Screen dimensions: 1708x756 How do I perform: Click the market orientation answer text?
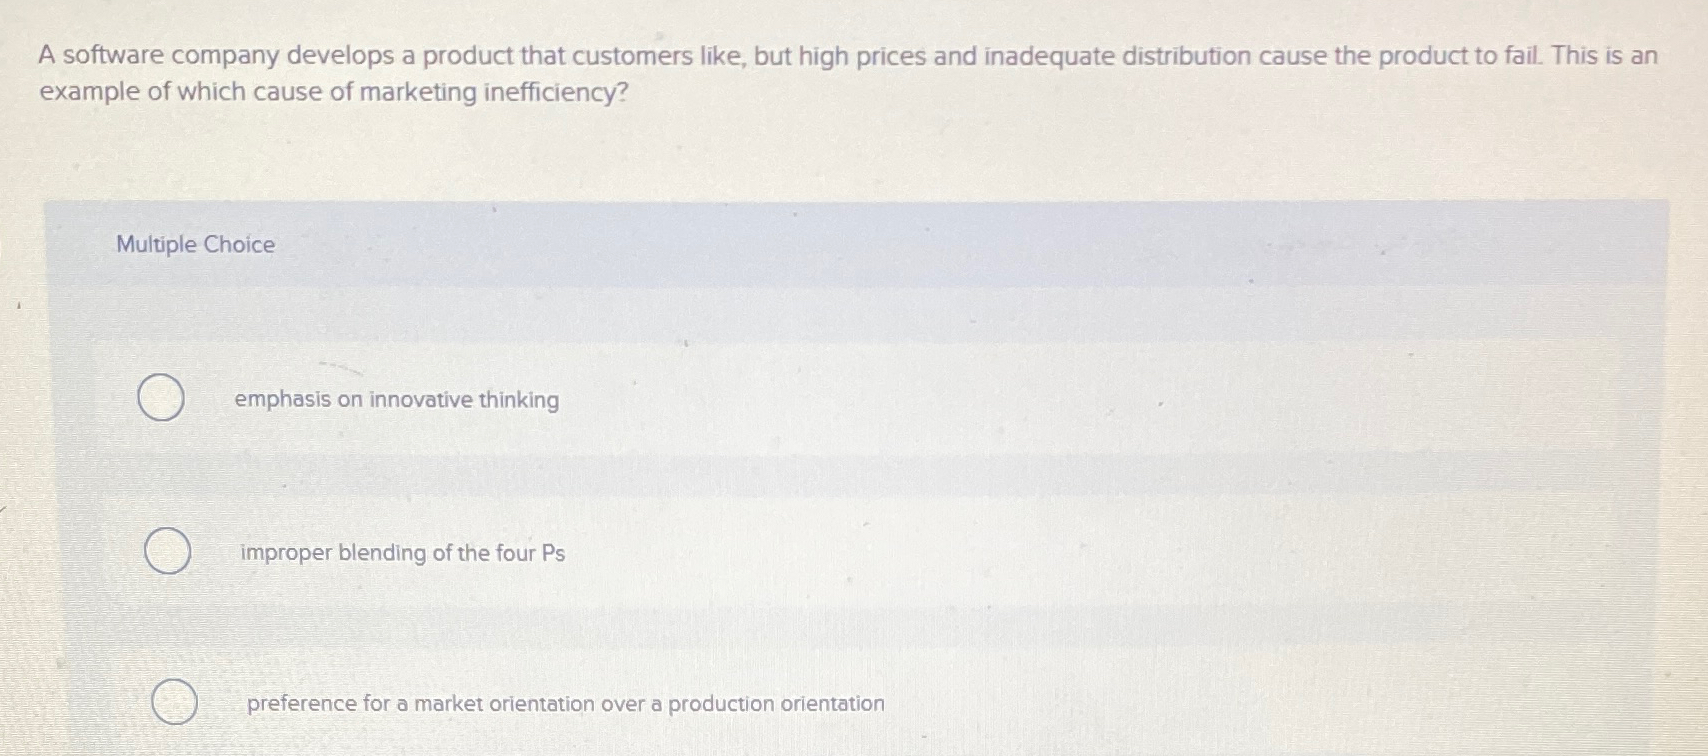pos(563,704)
